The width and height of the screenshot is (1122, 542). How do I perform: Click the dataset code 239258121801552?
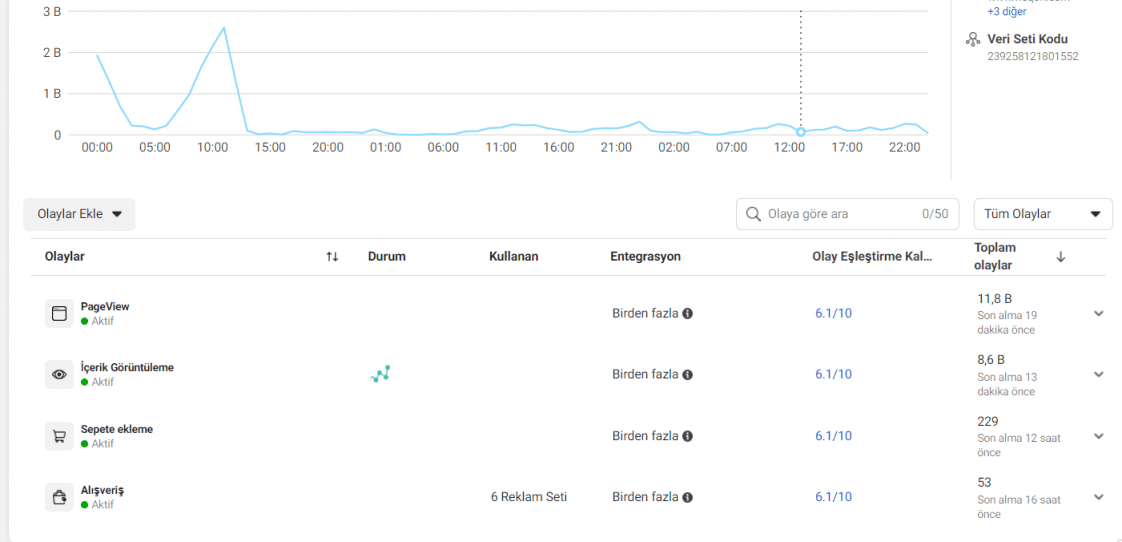1033,56
